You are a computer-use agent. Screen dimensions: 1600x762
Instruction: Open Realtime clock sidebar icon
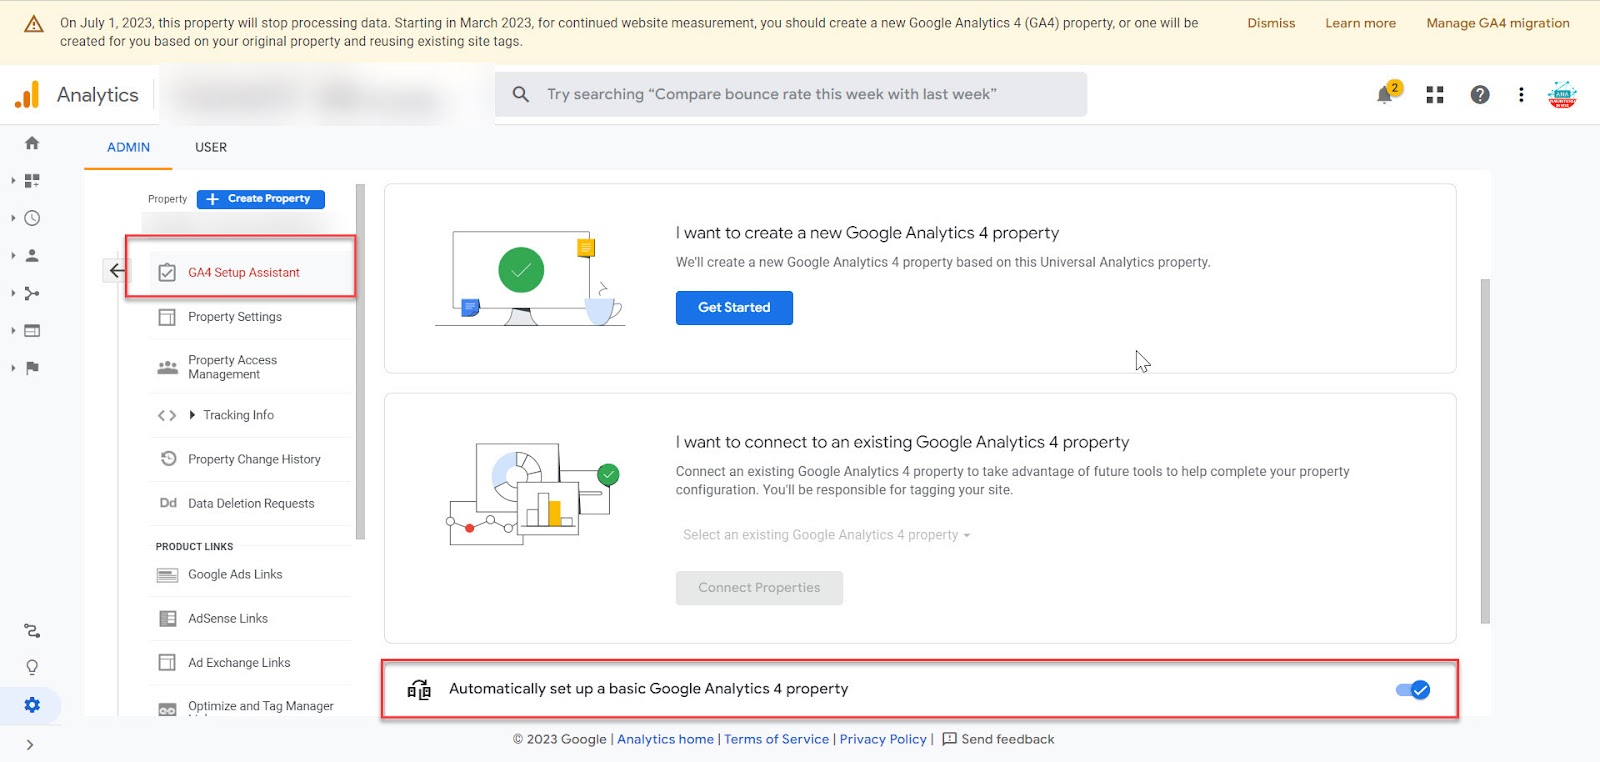32,218
